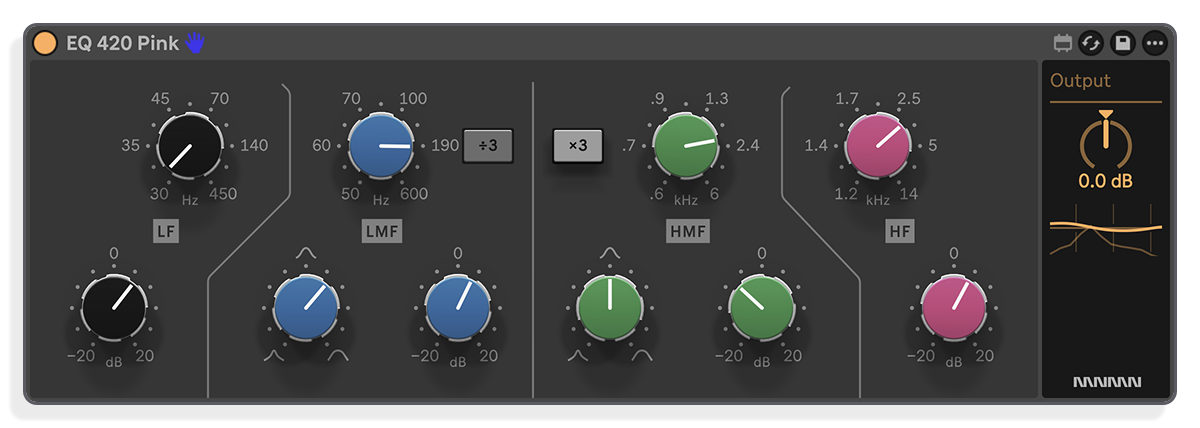1200x428 pixels.
Task: Toggle the LMF band on/off button
Action: pyautogui.click(x=382, y=232)
